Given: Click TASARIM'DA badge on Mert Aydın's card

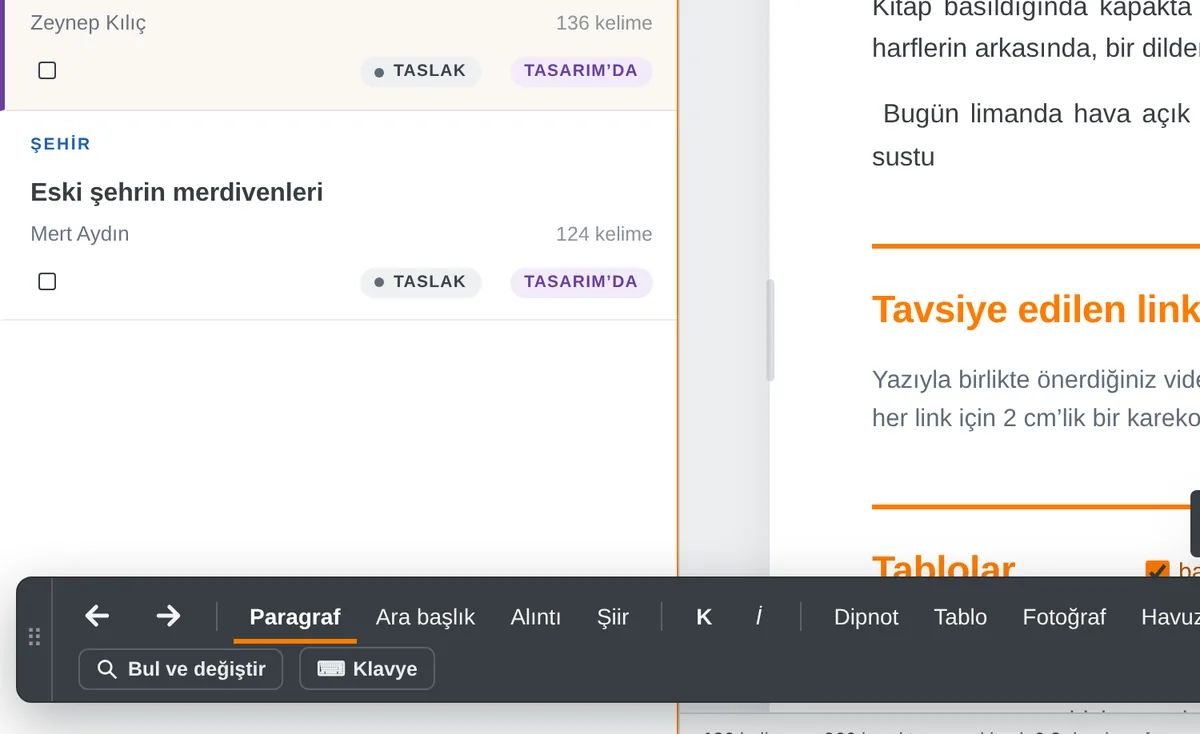Looking at the screenshot, I should pos(581,282).
